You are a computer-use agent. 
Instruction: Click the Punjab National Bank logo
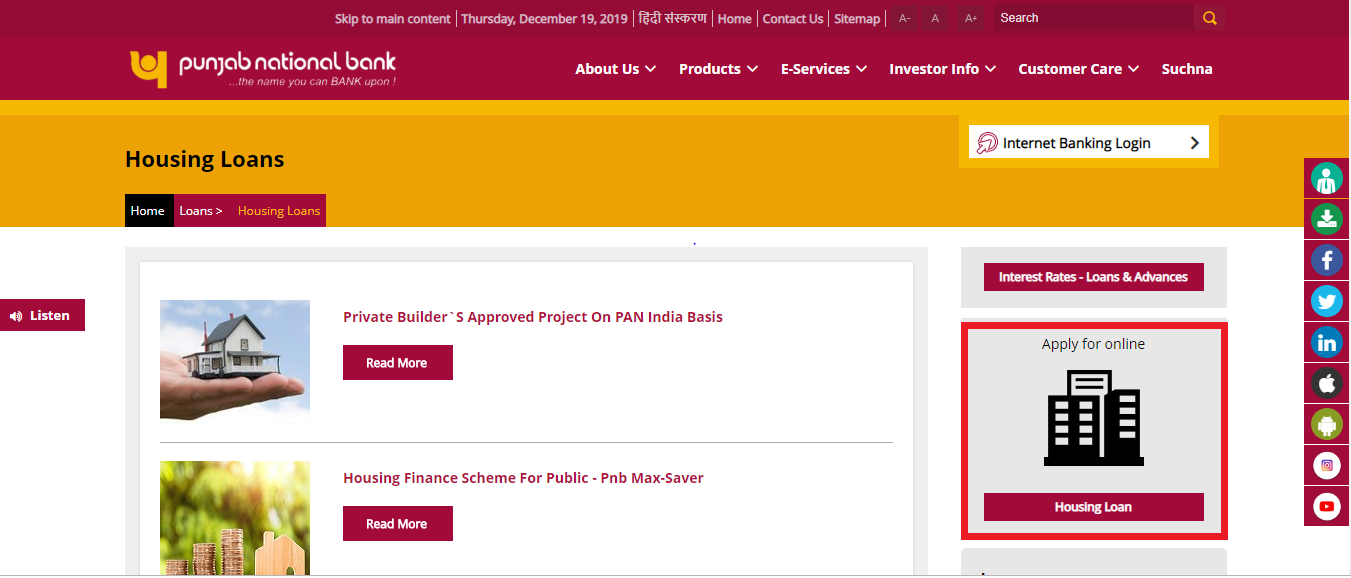tap(263, 68)
